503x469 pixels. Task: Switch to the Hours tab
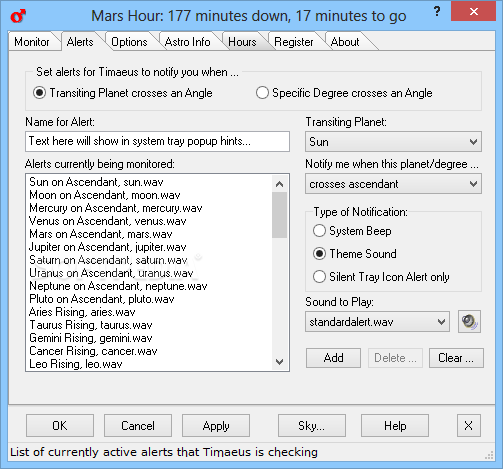(x=242, y=42)
